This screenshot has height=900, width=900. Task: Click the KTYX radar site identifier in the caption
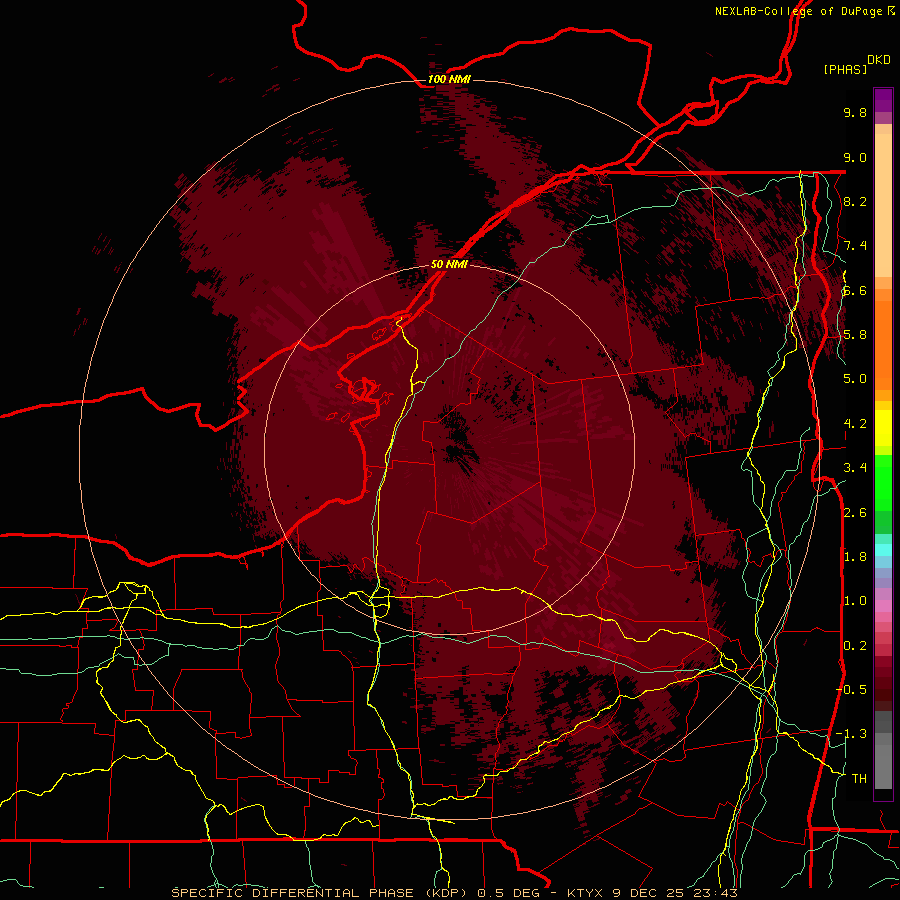(585, 893)
